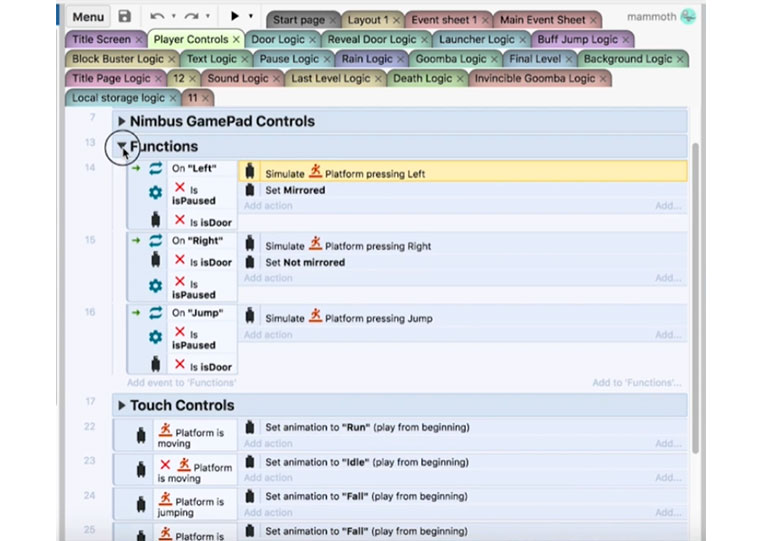Click player sprite icon beside isDoor in event 16
The width and height of the screenshot is (763, 541).
(155, 364)
